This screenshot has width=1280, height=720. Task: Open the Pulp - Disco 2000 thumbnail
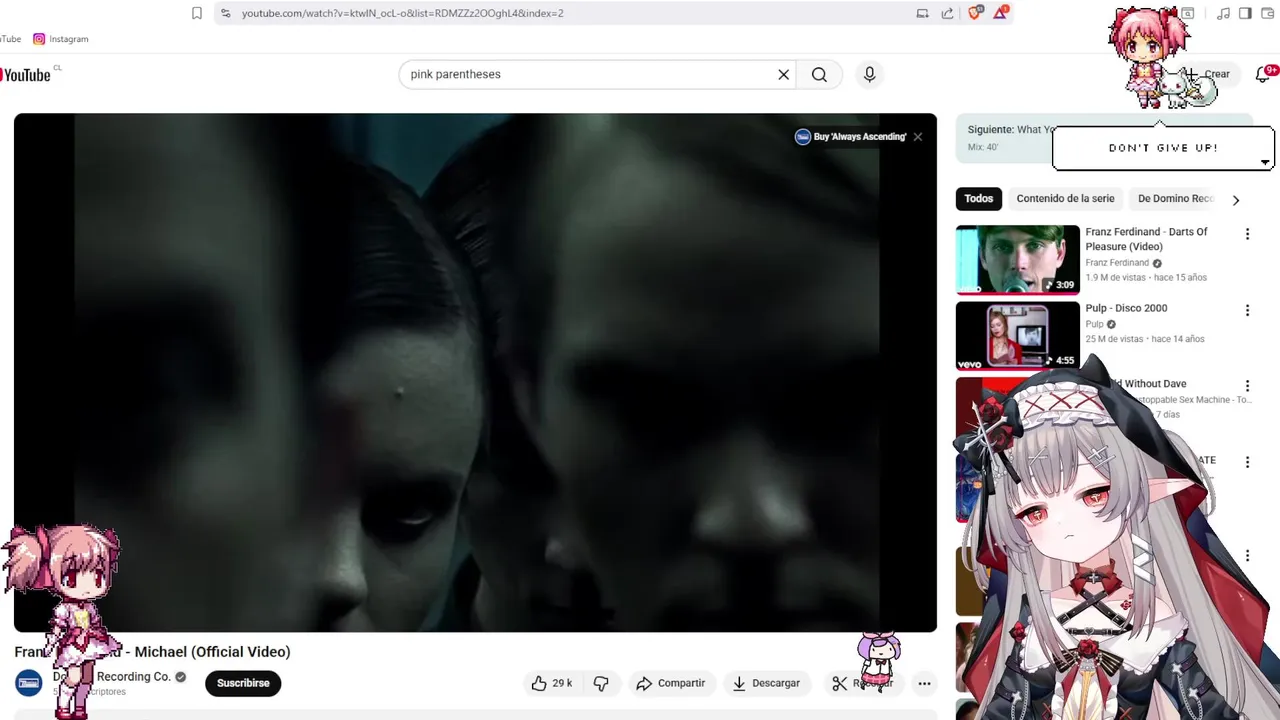pyautogui.click(x=1017, y=336)
